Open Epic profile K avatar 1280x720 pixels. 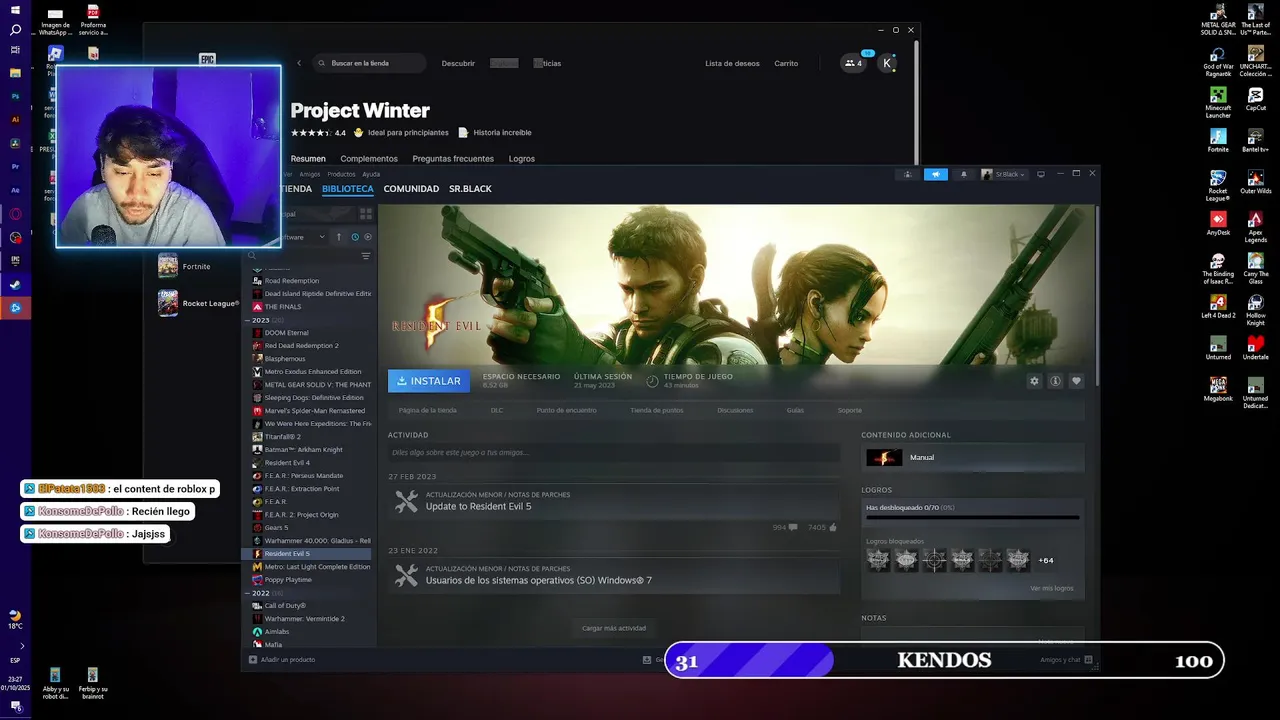pyautogui.click(x=887, y=63)
